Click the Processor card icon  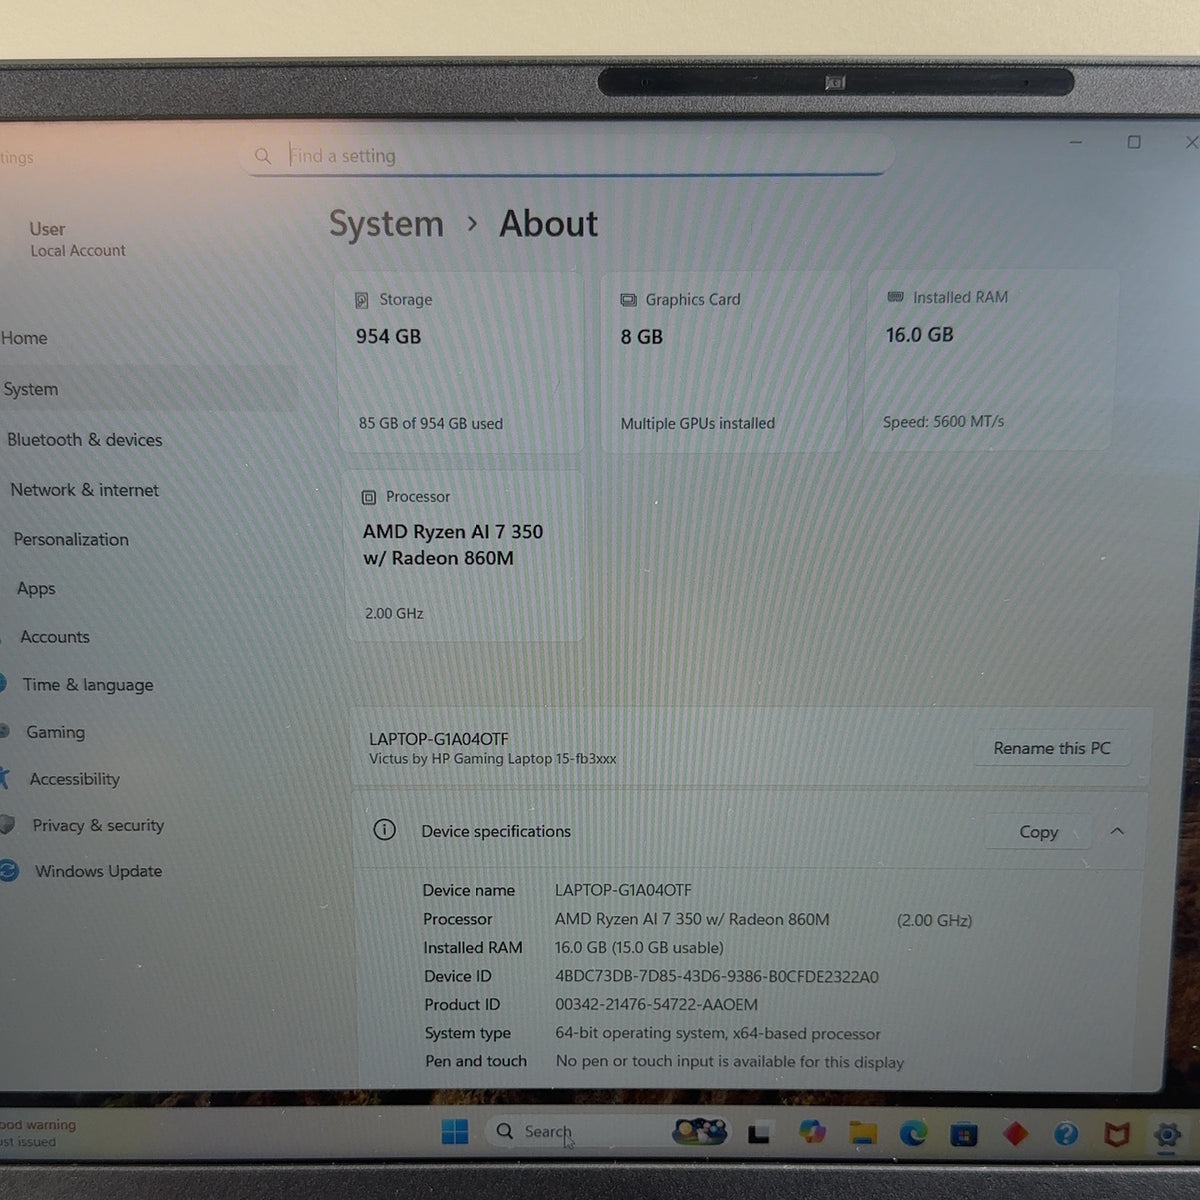point(368,497)
